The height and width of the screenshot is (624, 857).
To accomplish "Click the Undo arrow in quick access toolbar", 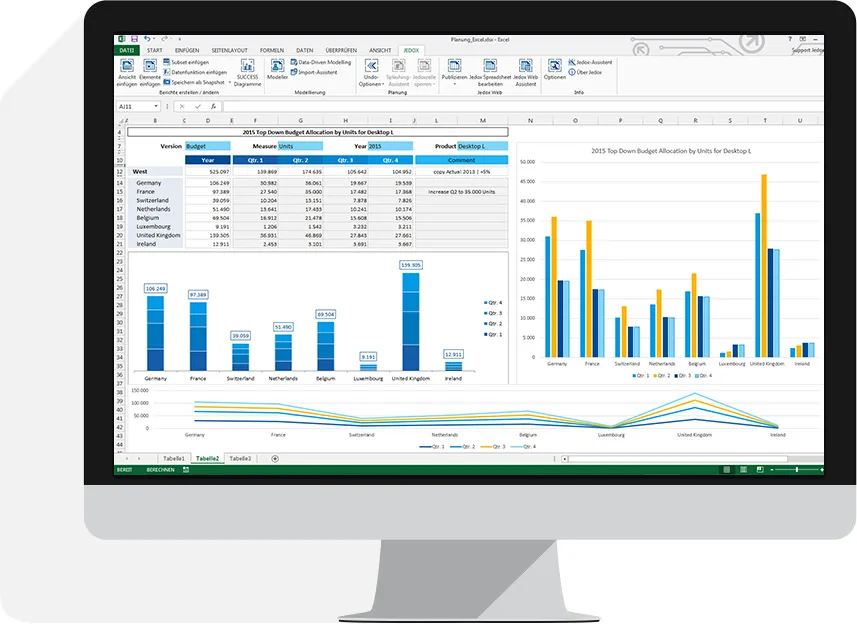I will point(146,39).
